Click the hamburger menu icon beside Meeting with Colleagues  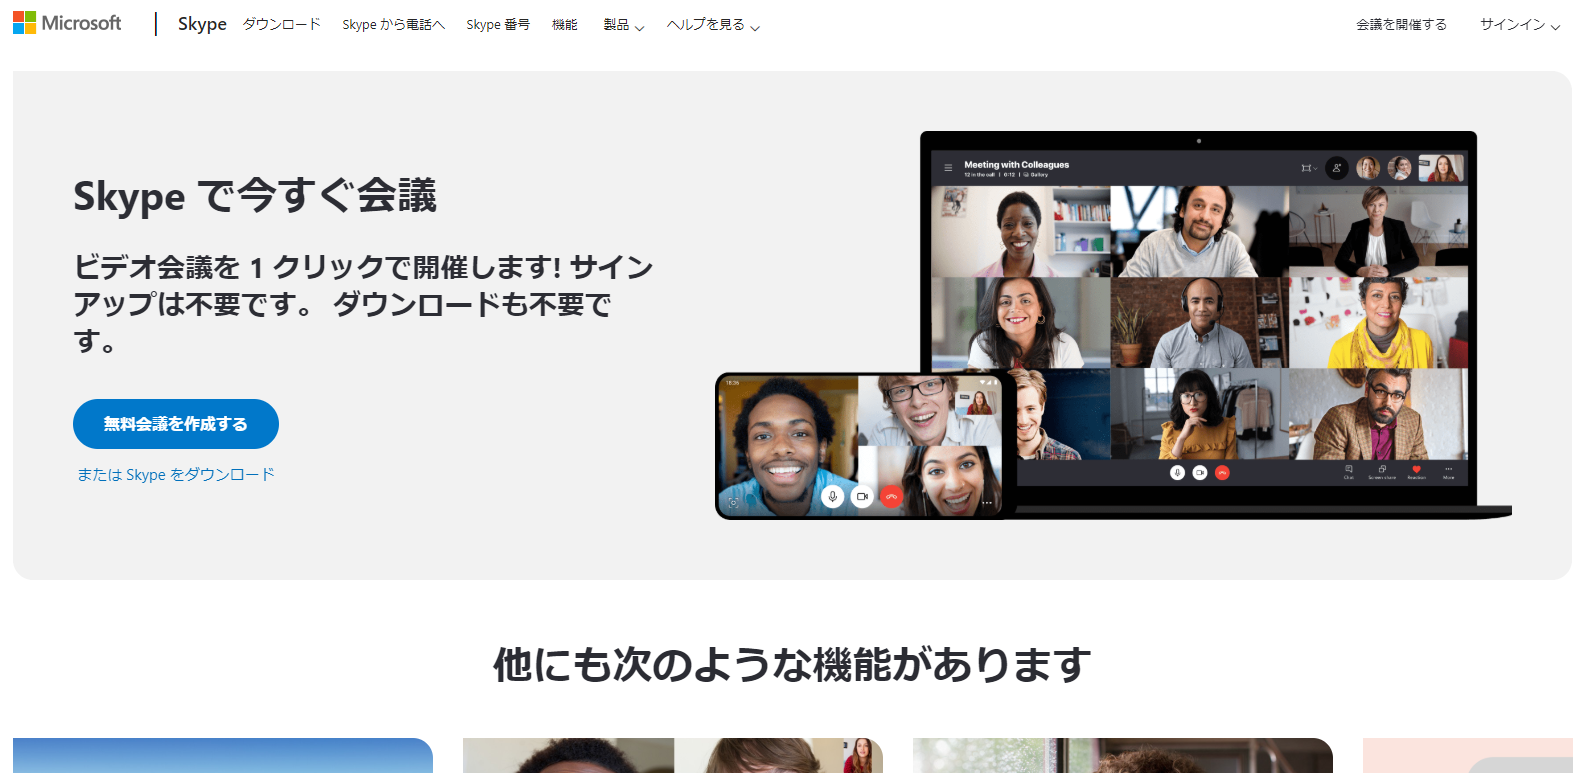[948, 168]
